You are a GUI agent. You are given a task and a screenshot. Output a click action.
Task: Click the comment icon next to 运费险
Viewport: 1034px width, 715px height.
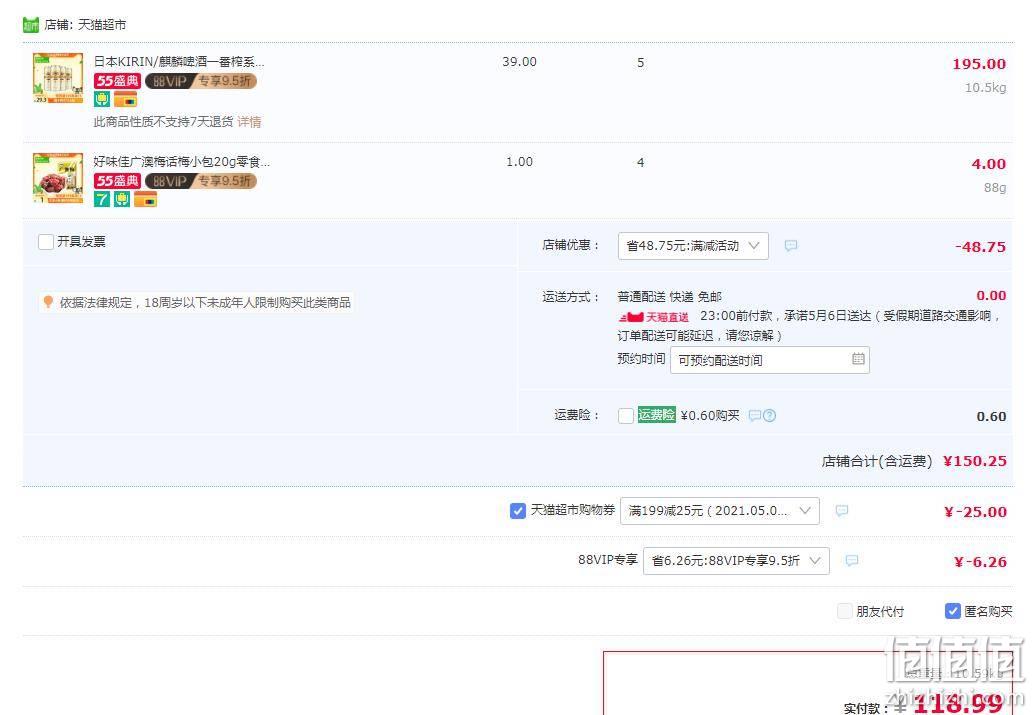tap(755, 416)
